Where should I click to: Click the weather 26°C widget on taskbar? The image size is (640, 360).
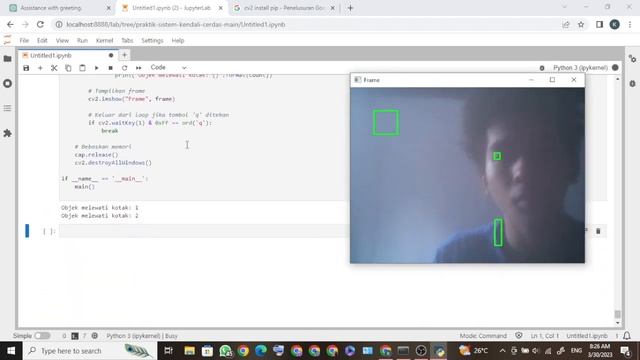click(x=473, y=351)
